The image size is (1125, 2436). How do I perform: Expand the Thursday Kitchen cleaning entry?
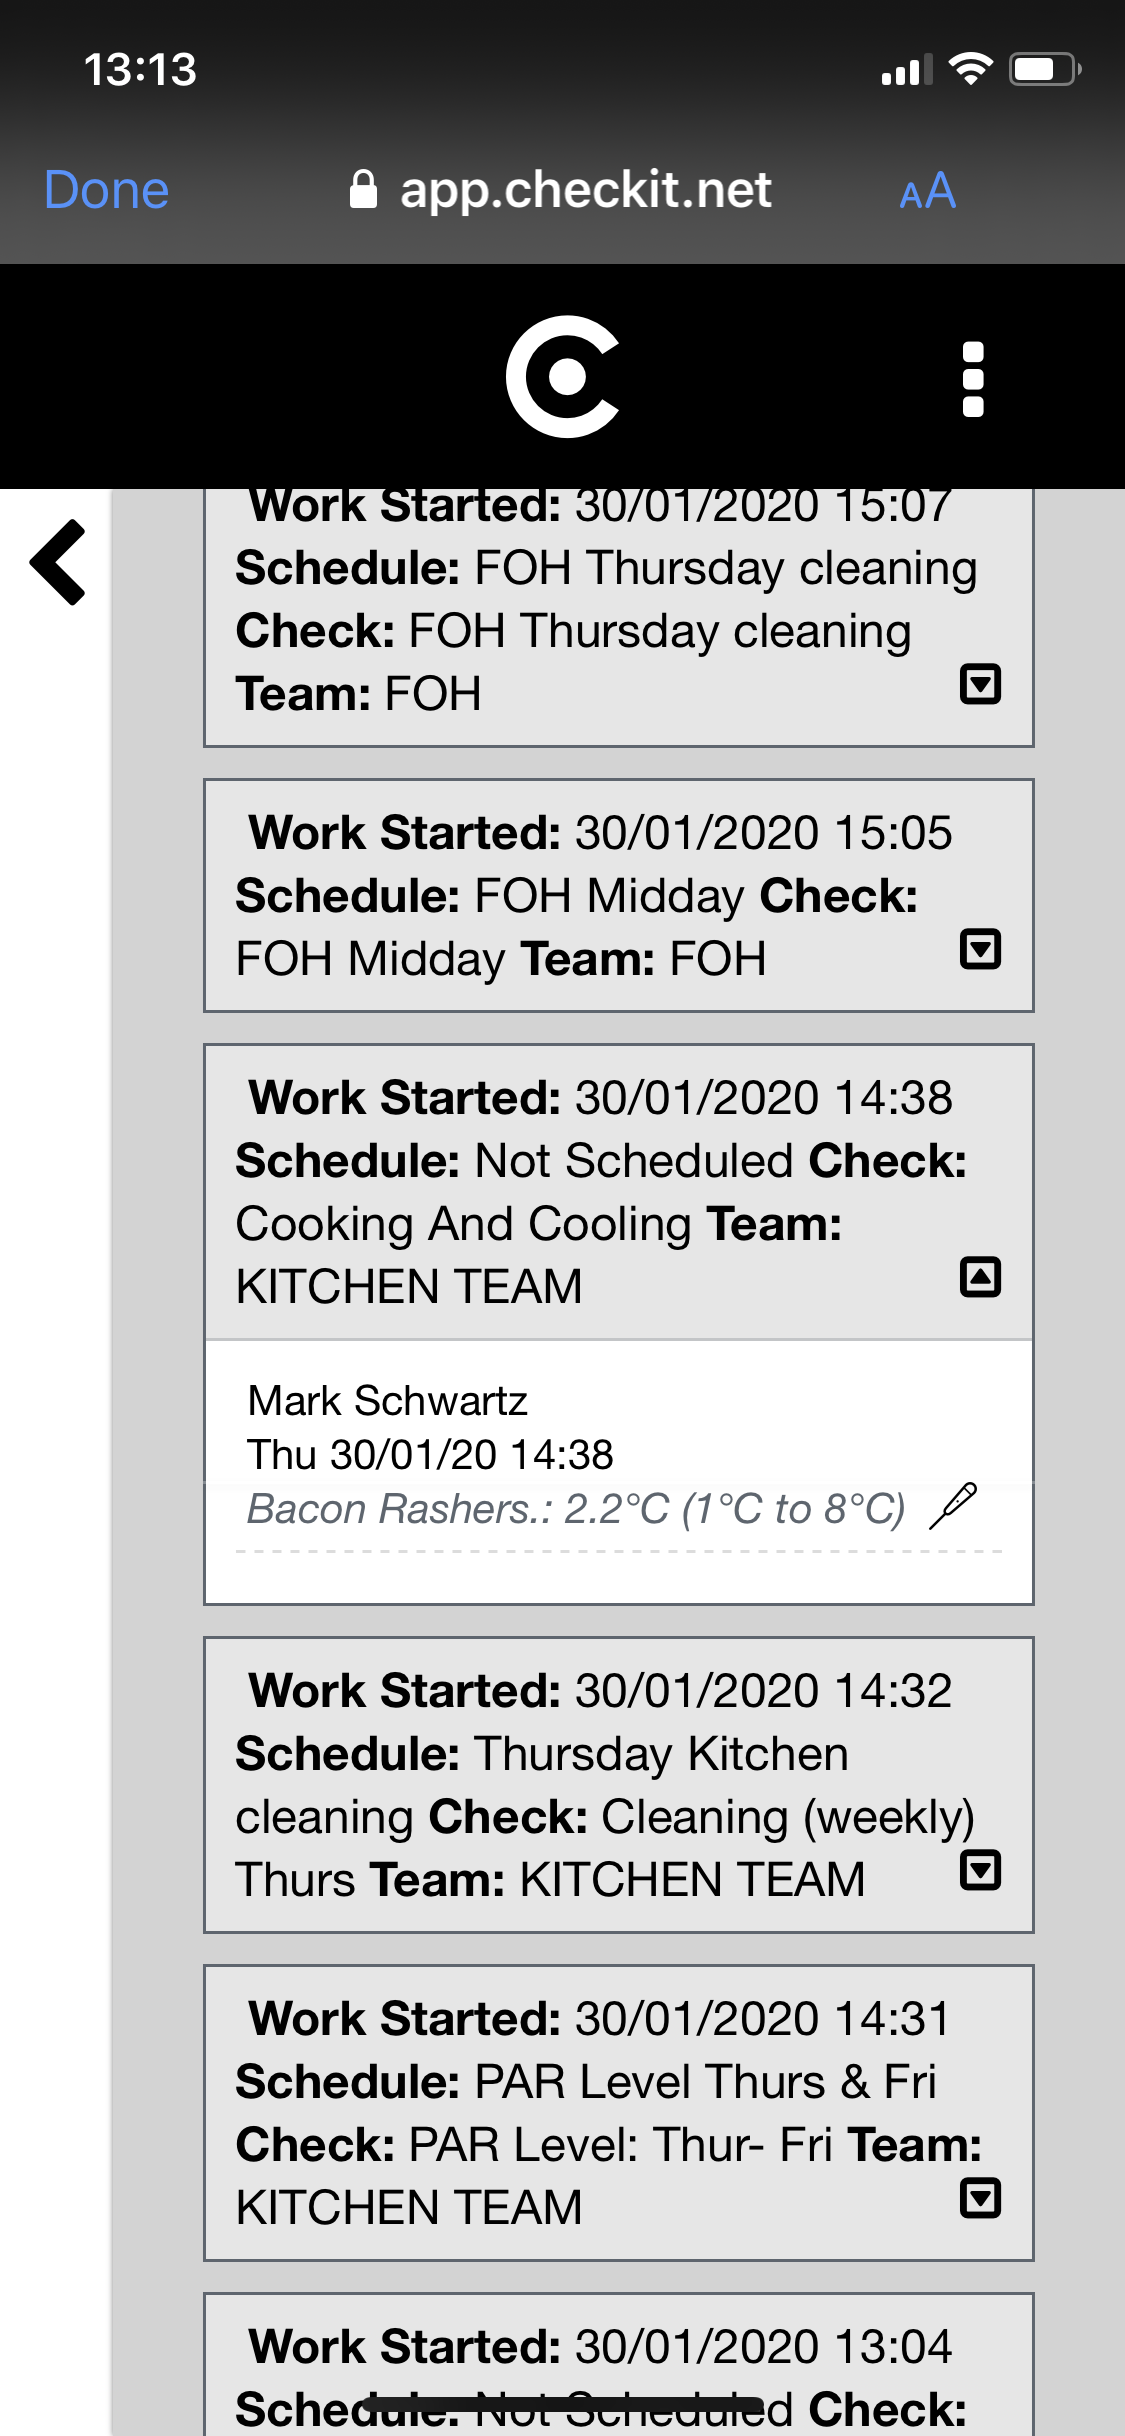click(980, 1870)
